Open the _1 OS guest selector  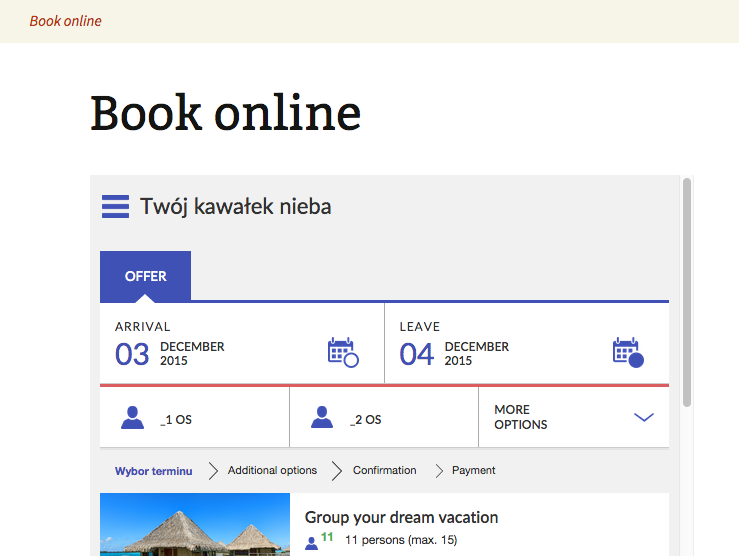coord(176,420)
